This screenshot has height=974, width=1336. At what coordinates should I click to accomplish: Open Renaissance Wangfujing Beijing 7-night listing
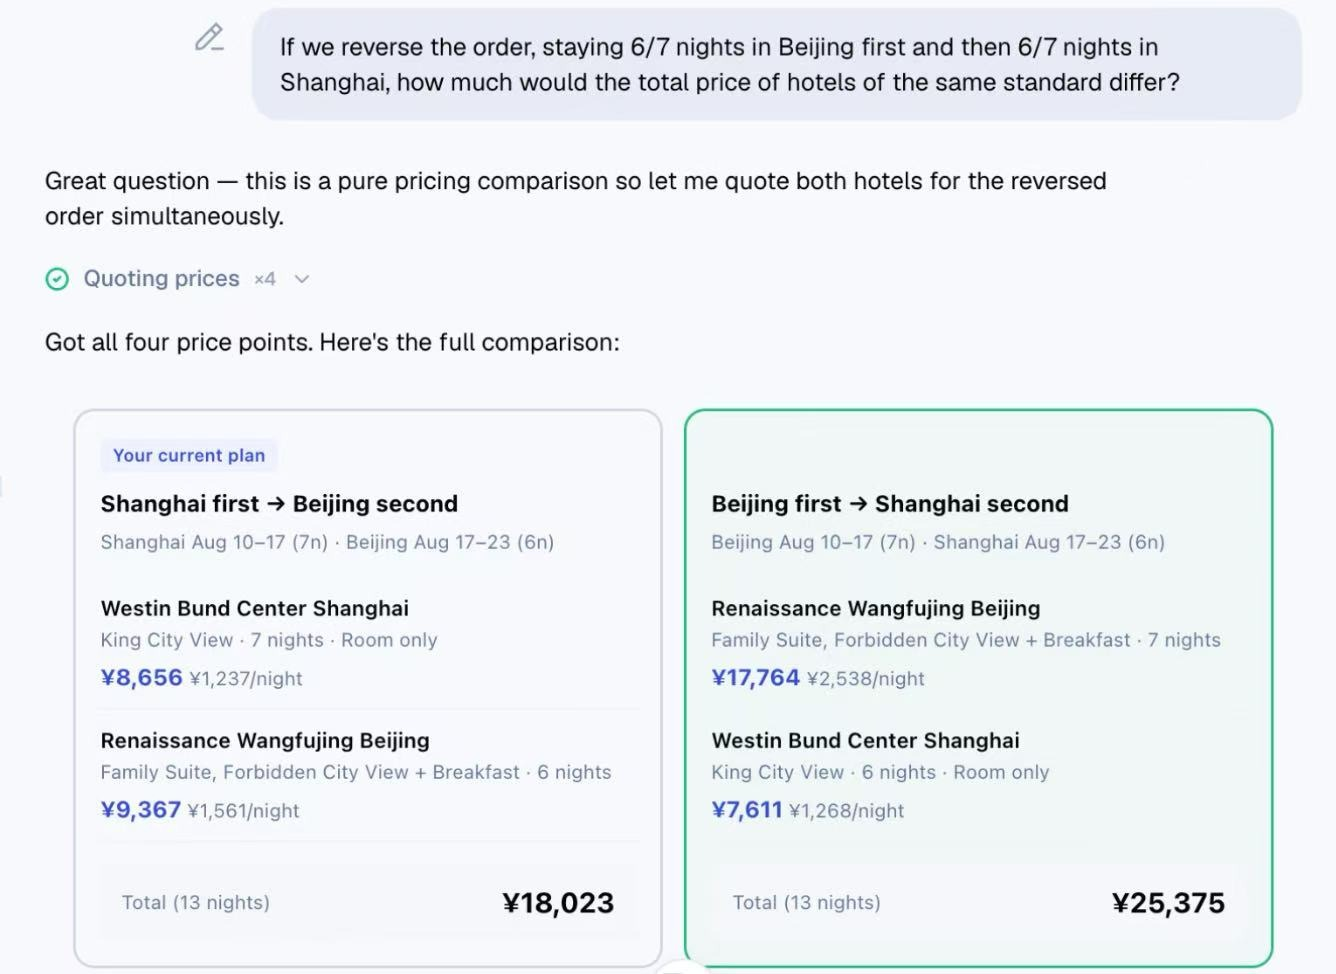[x=876, y=608]
